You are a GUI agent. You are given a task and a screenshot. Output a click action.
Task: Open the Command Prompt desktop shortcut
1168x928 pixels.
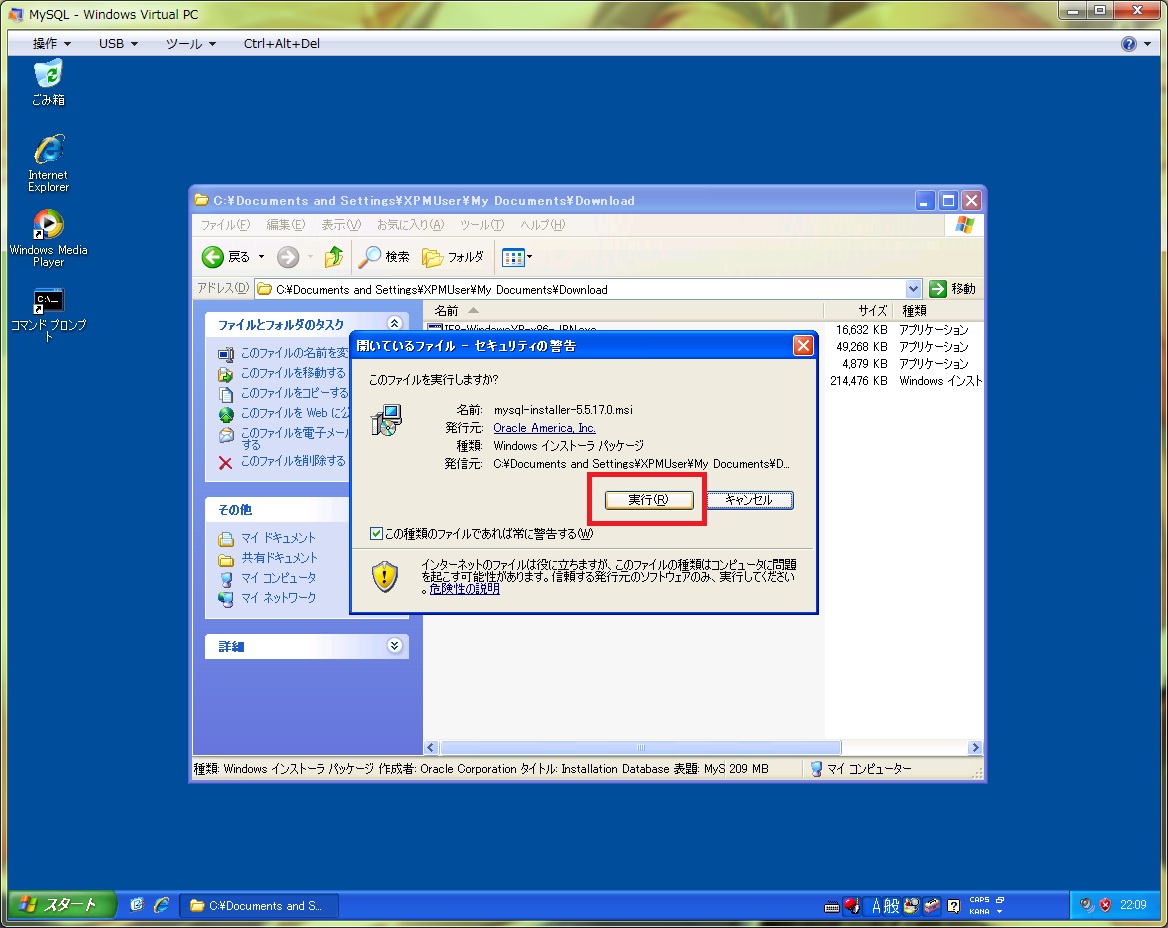pos(48,314)
